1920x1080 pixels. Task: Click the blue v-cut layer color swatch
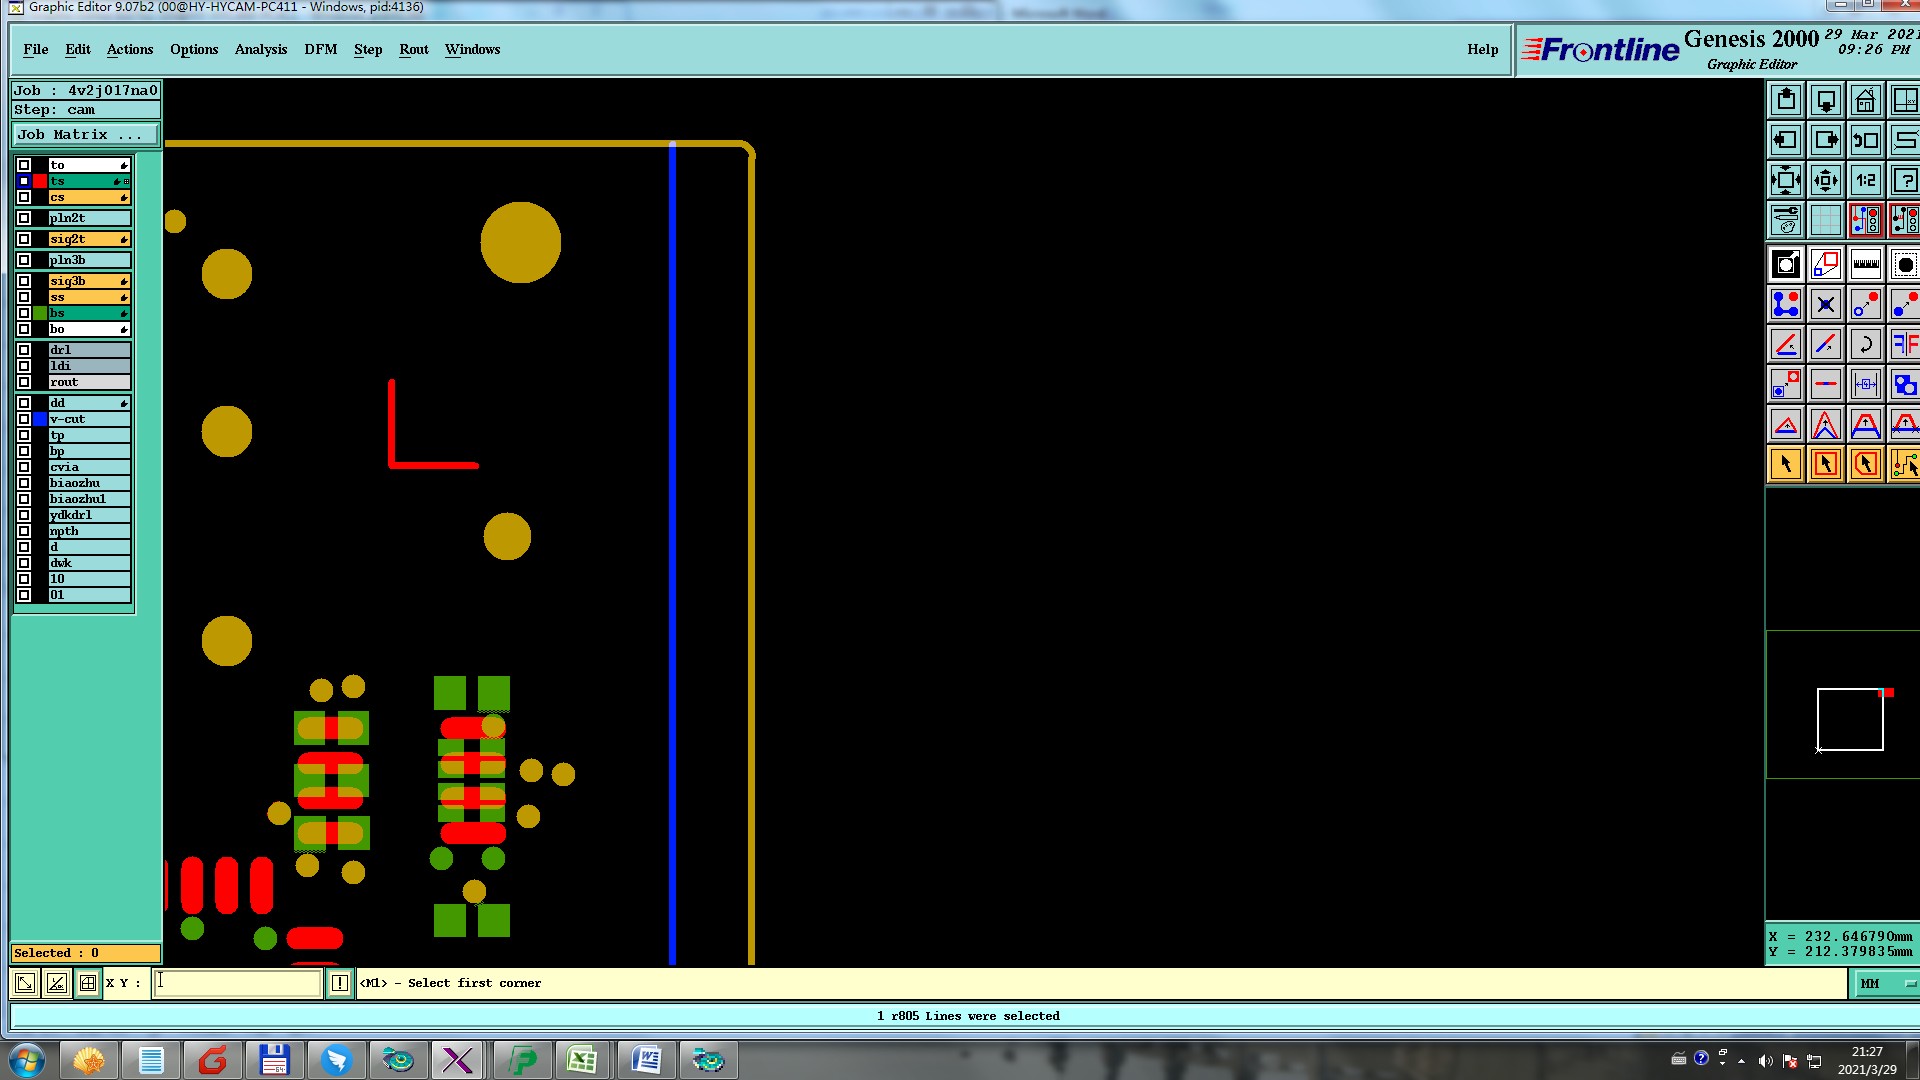pyautogui.click(x=40, y=420)
